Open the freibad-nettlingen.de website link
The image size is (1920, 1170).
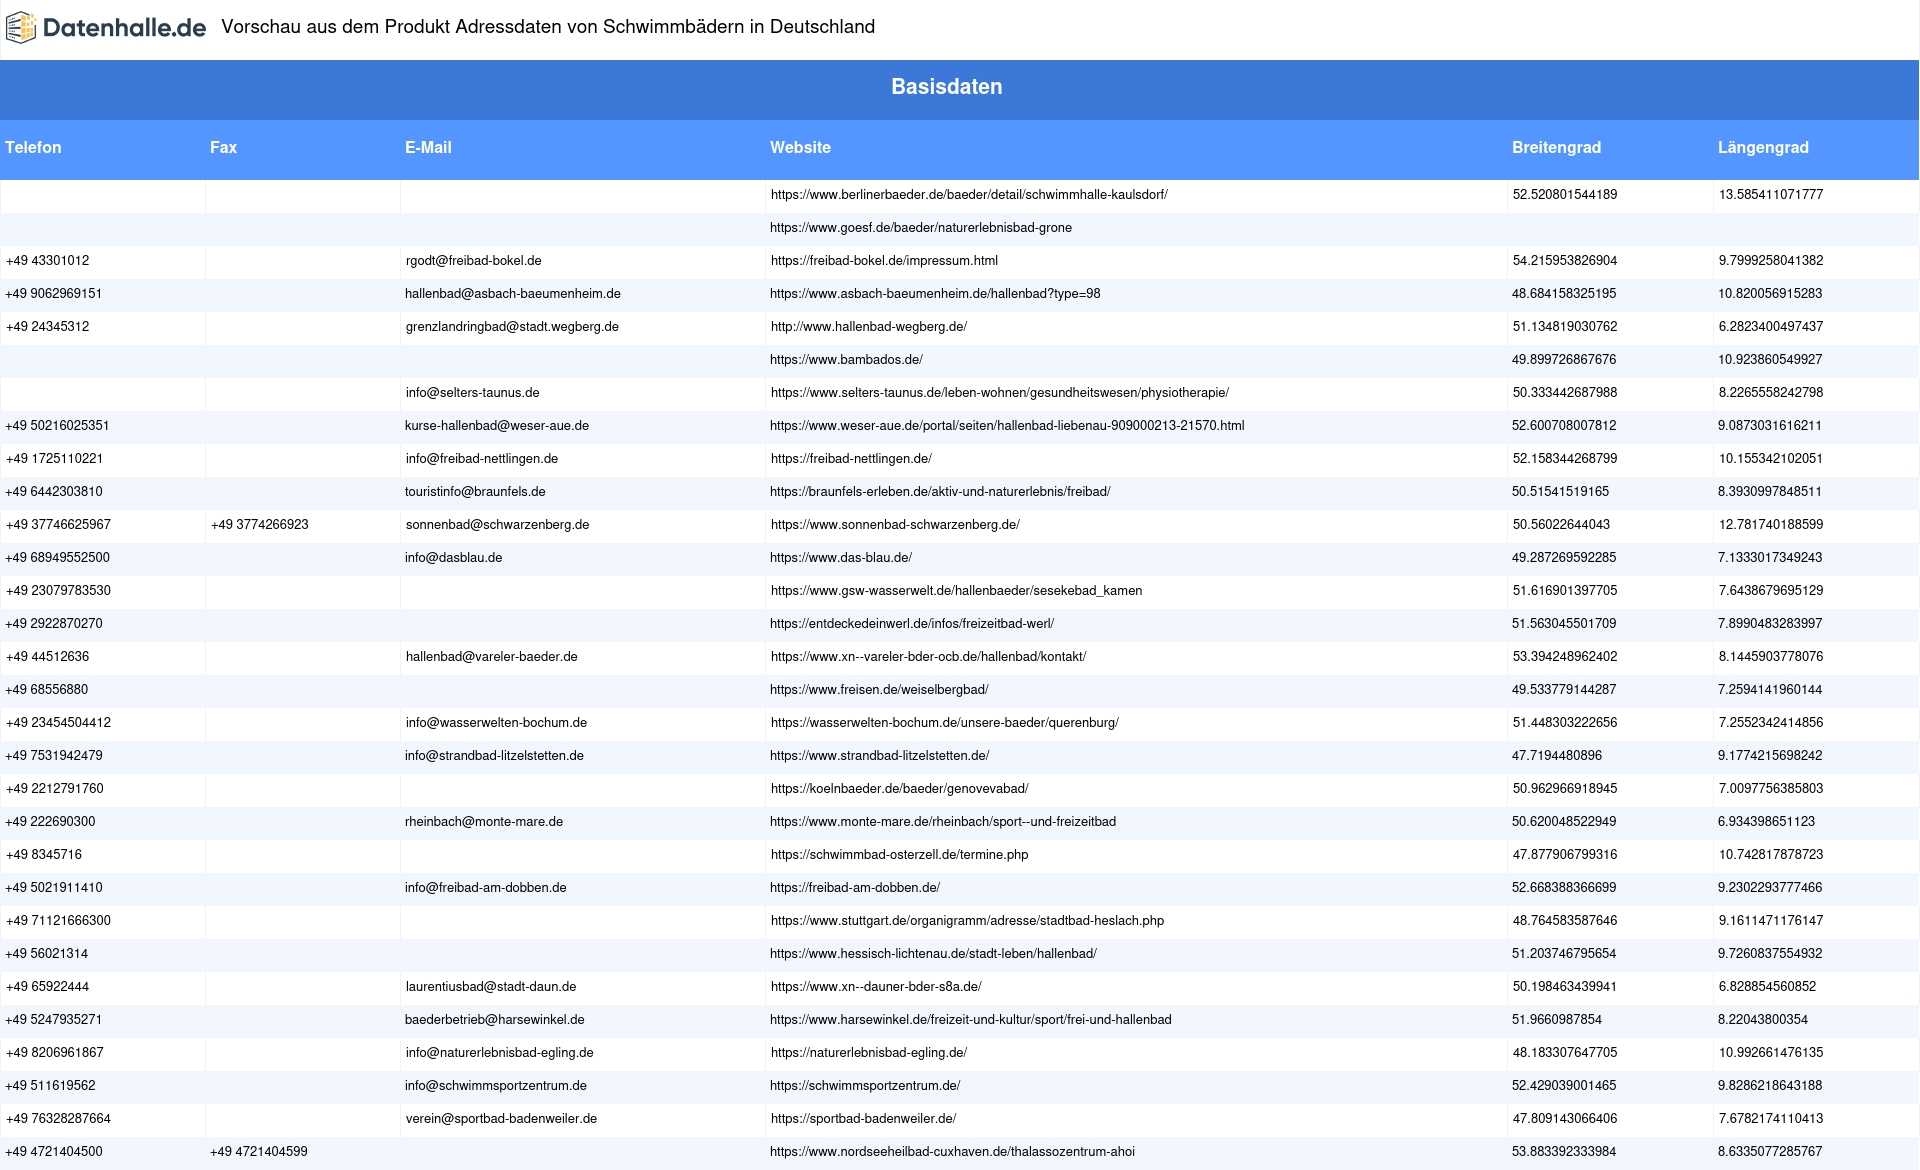pyautogui.click(x=851, y=459)
